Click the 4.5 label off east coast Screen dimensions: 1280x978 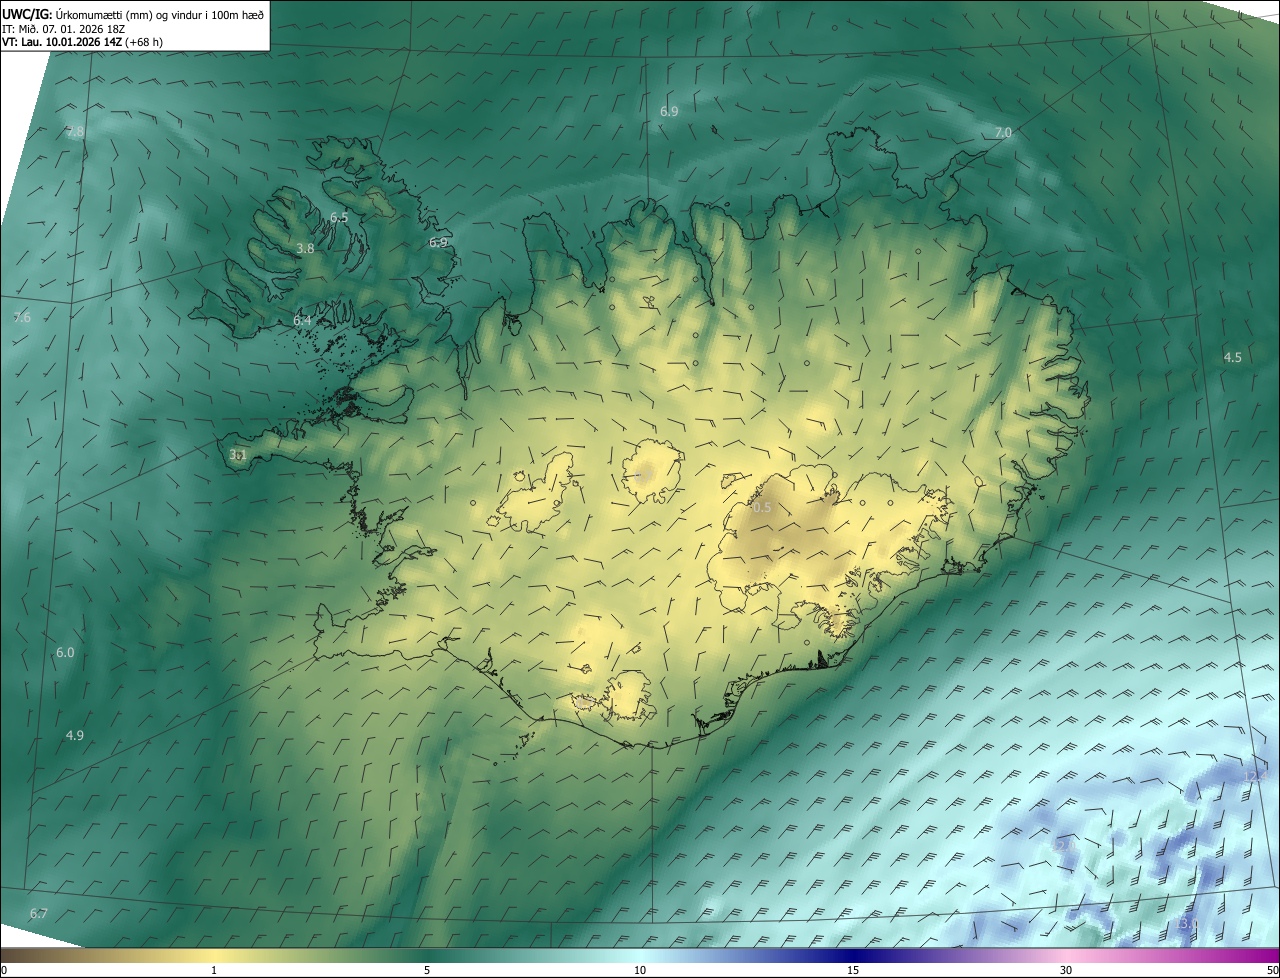click(x=1232, y=357)
